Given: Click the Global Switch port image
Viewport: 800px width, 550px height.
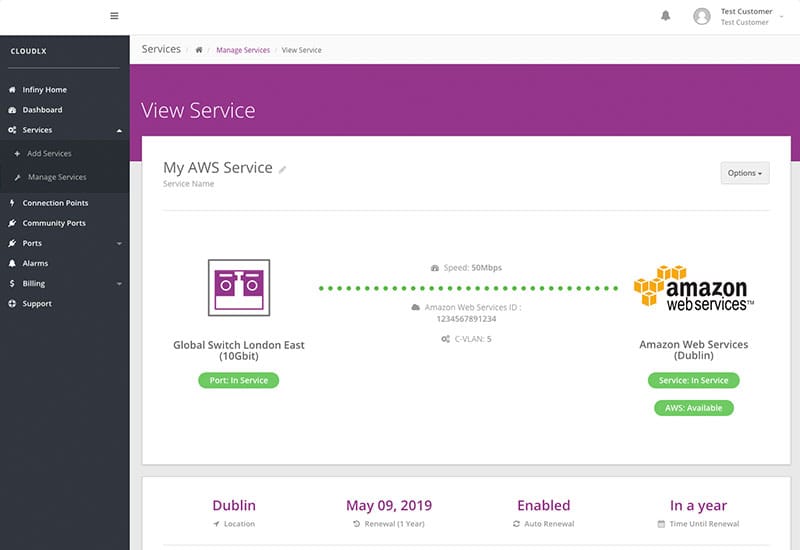Looking at the screenshot, I should coord(239,288).
